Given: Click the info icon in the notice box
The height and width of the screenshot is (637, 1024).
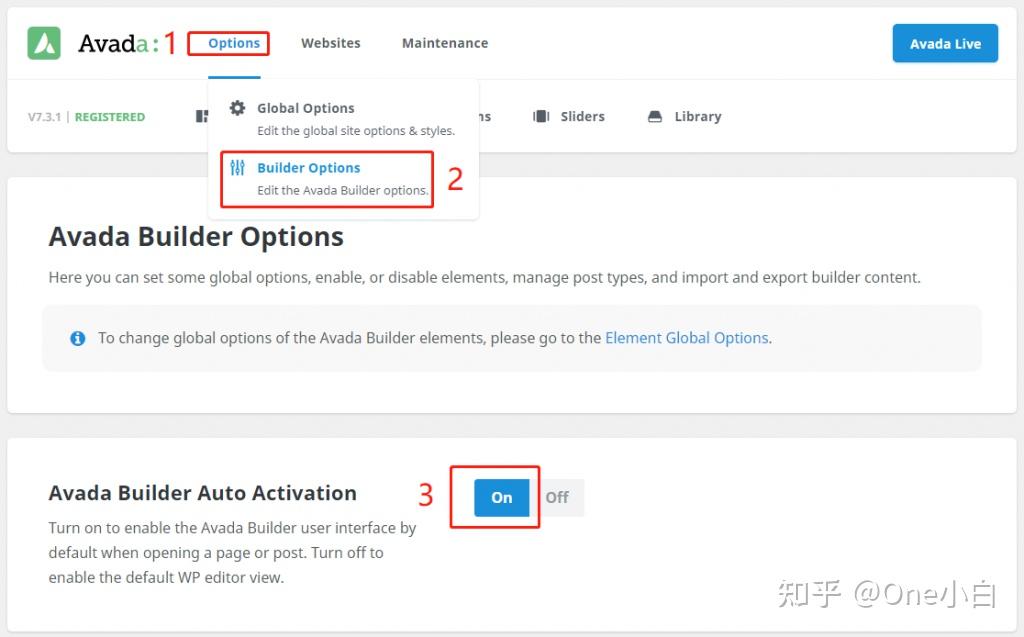Looking at the screenshot, I should tap(78, 338).
